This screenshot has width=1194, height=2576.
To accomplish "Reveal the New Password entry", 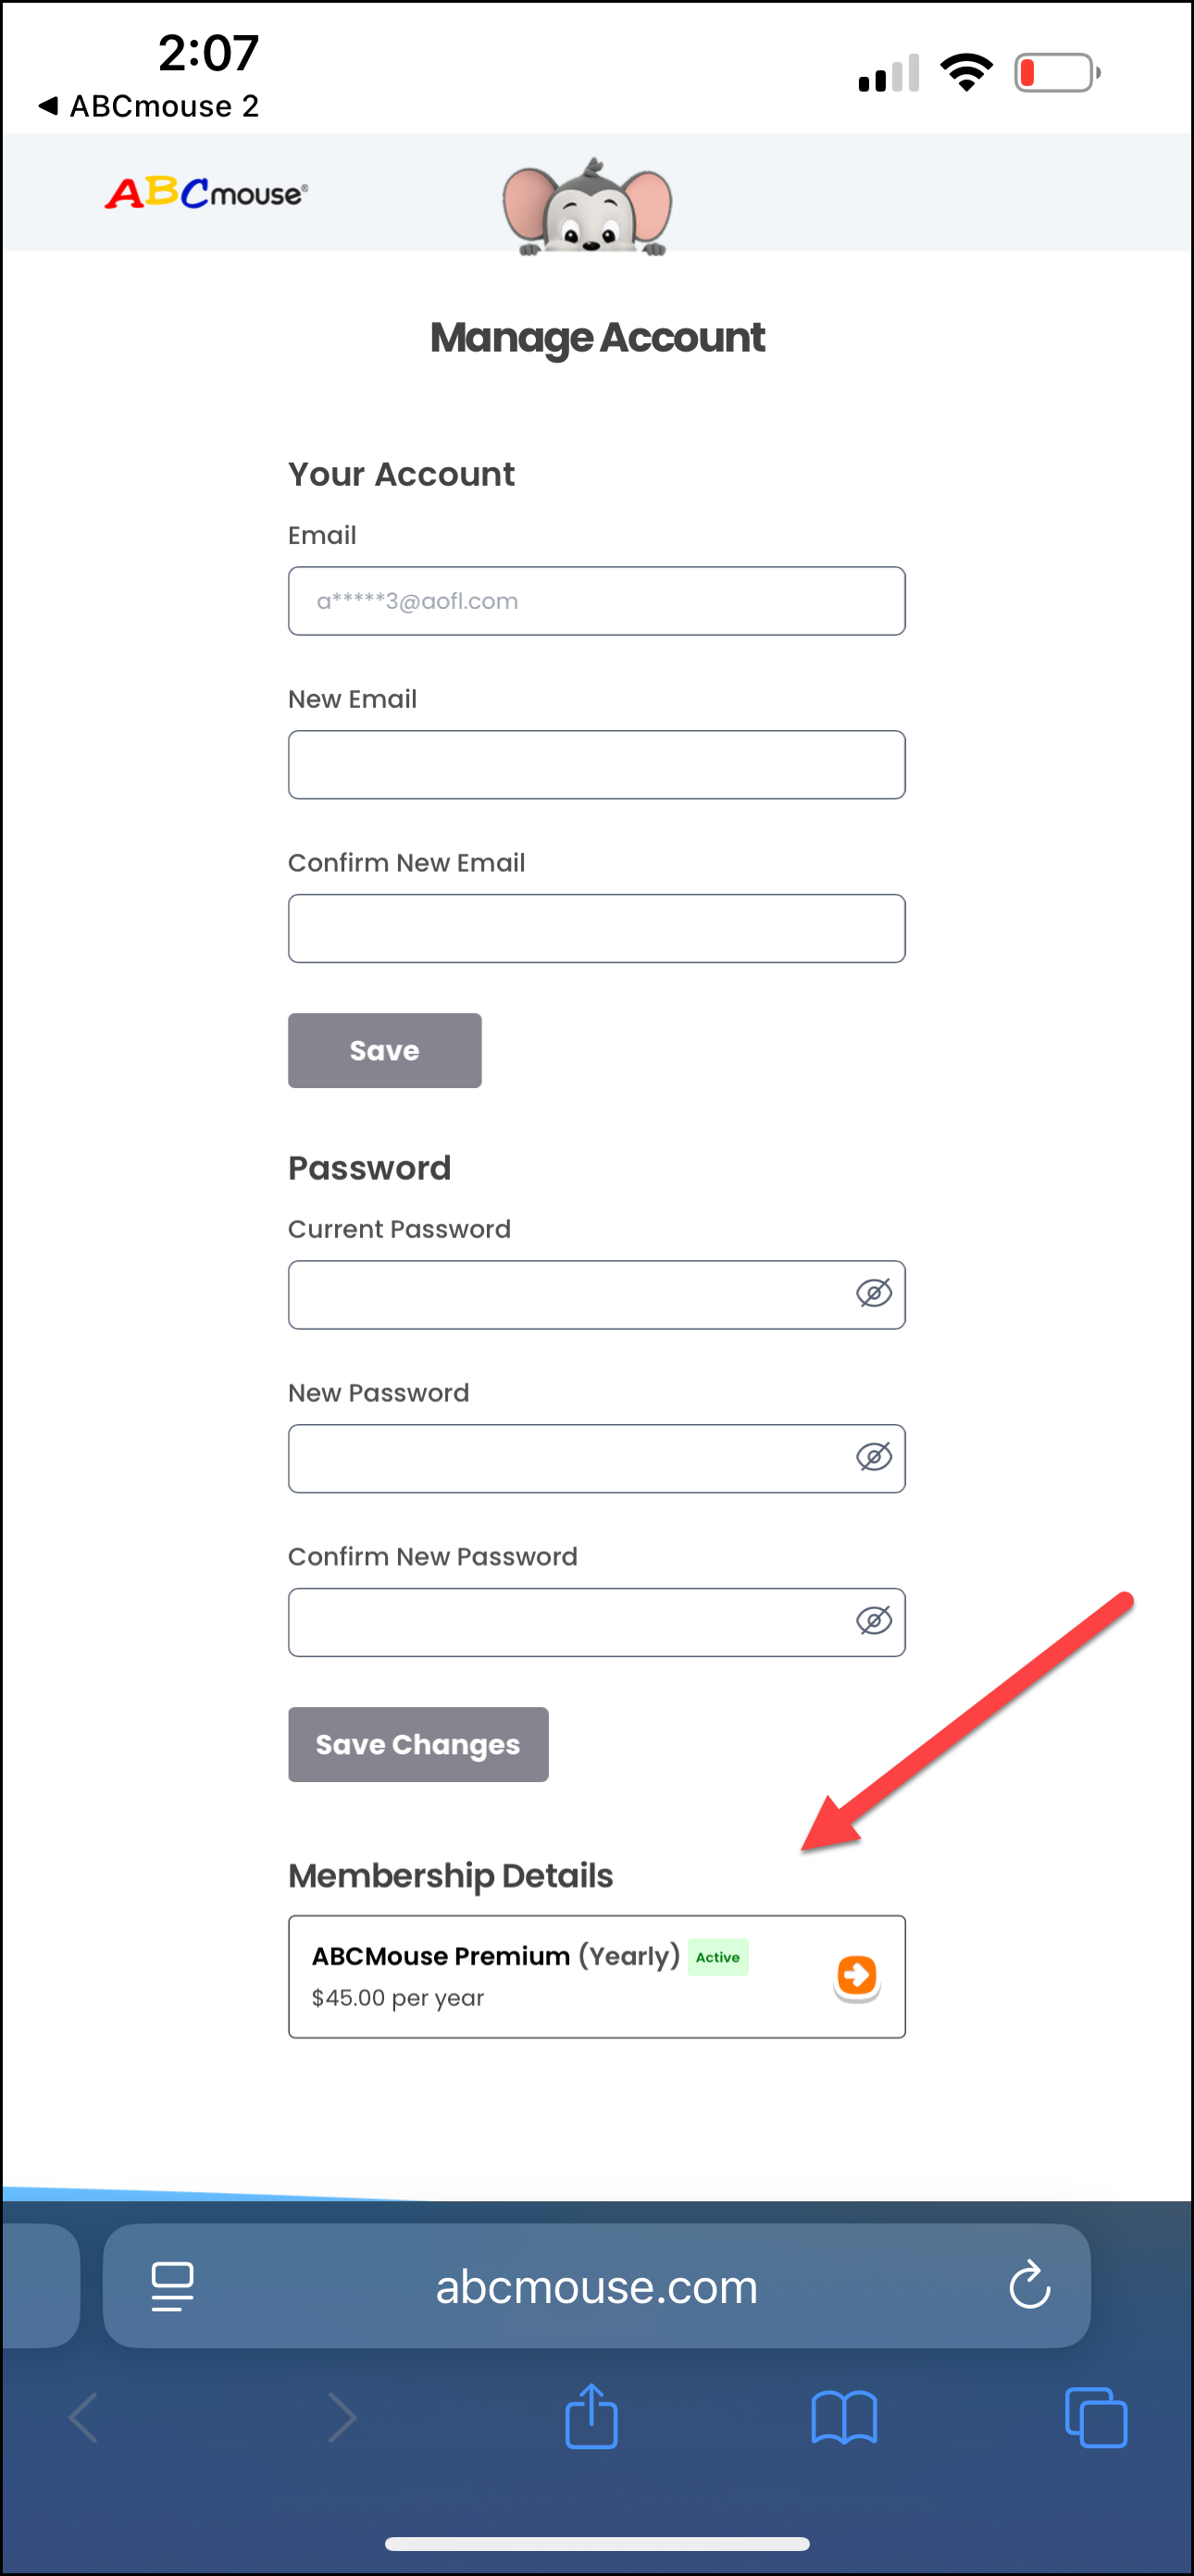I will point(874,1458).
